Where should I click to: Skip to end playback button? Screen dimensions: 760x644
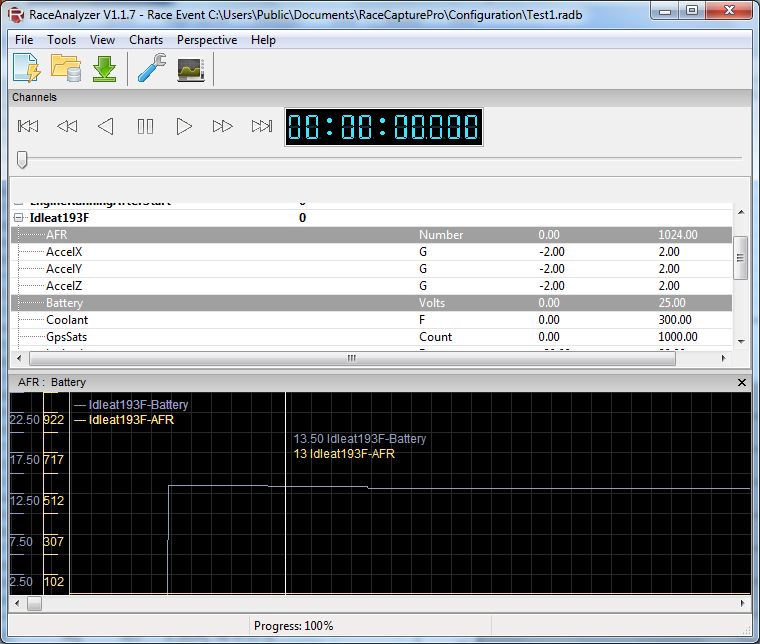262,126
